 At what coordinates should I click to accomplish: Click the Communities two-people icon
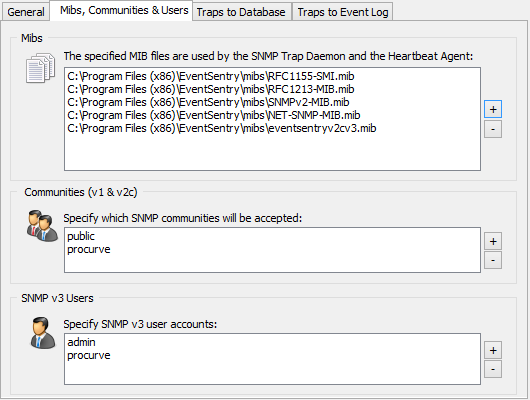click(x=42, y=226)
